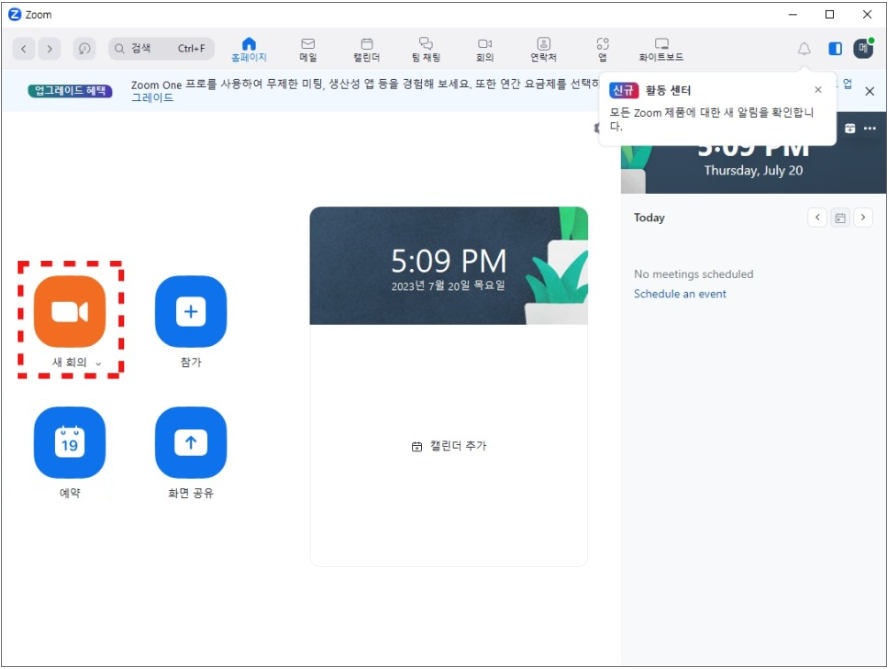Close the Activity Center (활동 센터) popup
Viewport: 889px width, 669px height.
(x=818, y=90)
